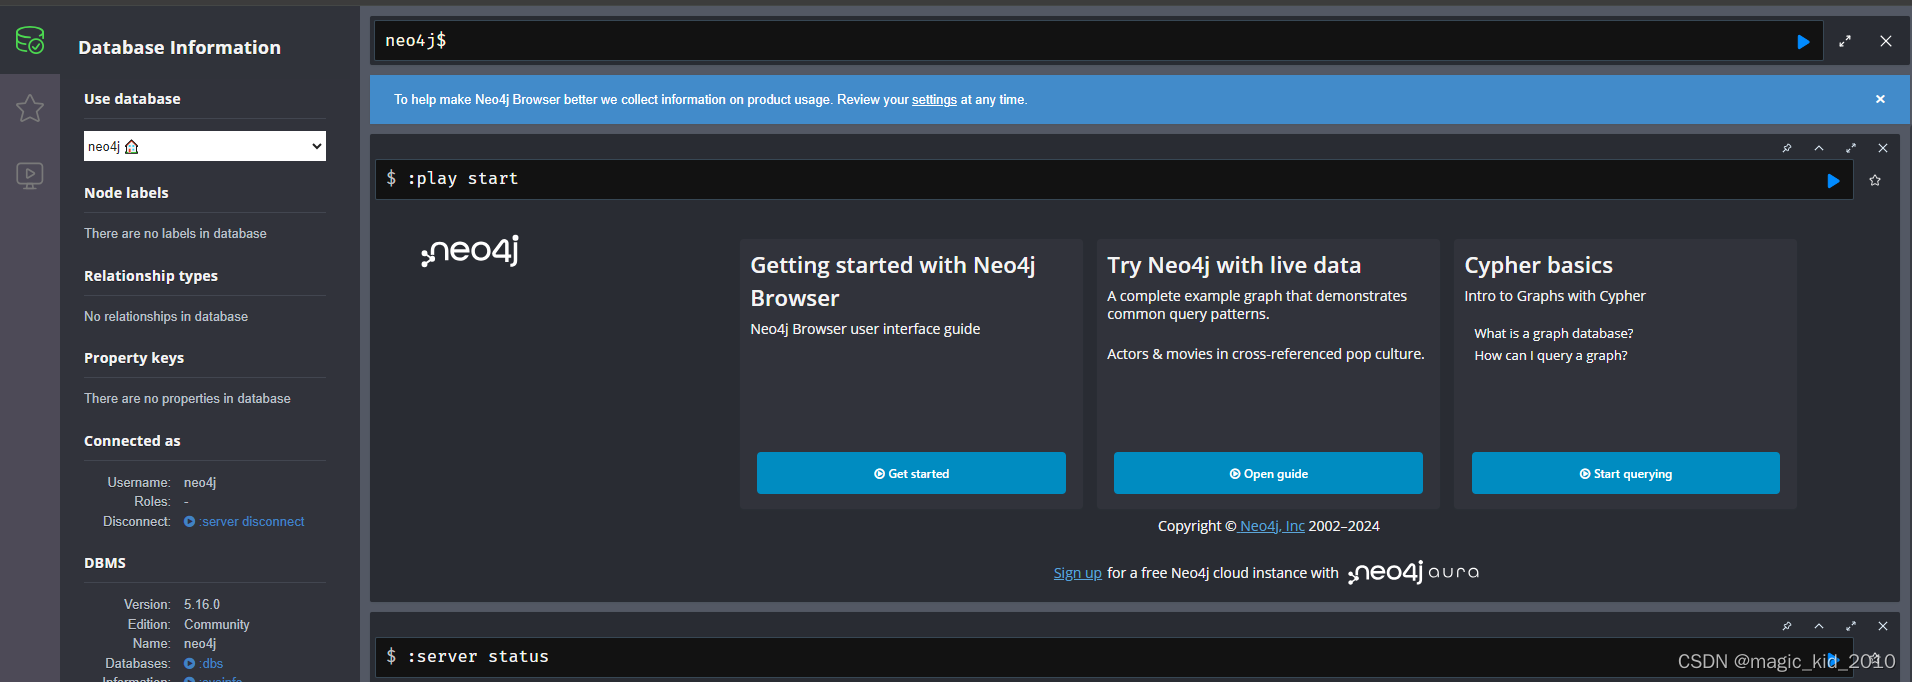
Task: Click the 'Try Neo4j with live data' heading
Action: (1234, 266)
